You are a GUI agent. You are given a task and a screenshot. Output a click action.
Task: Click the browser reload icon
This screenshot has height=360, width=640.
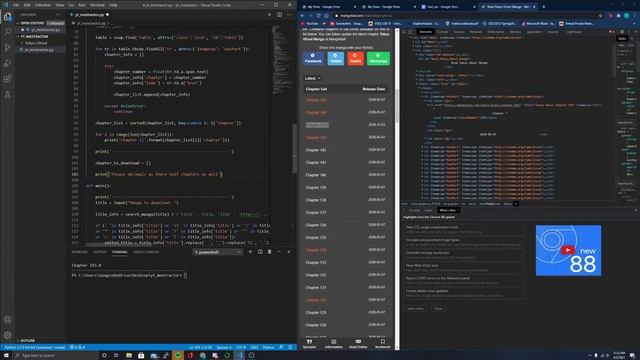click(318, 16)
